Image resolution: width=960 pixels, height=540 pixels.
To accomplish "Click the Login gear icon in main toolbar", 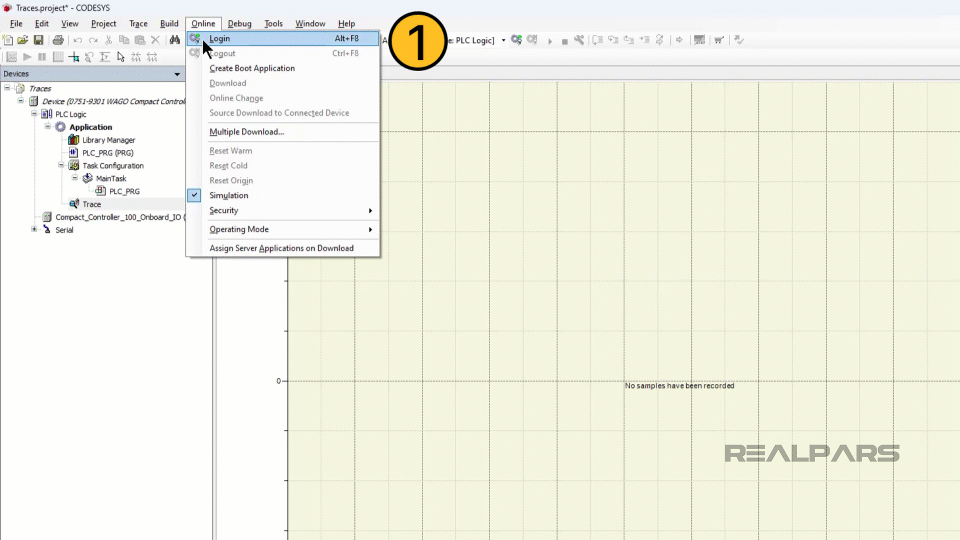I will [x=516, y=40].
